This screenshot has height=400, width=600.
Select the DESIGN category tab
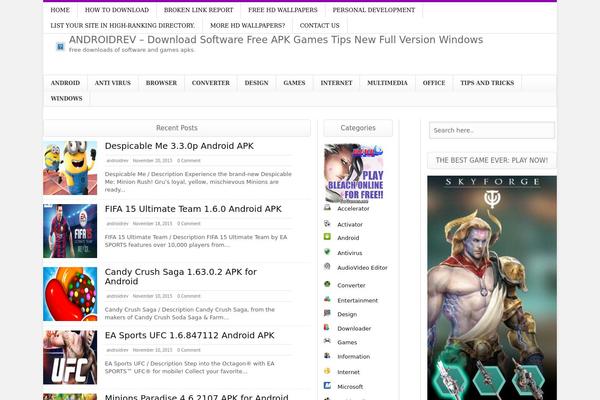(x=256, y=83)
